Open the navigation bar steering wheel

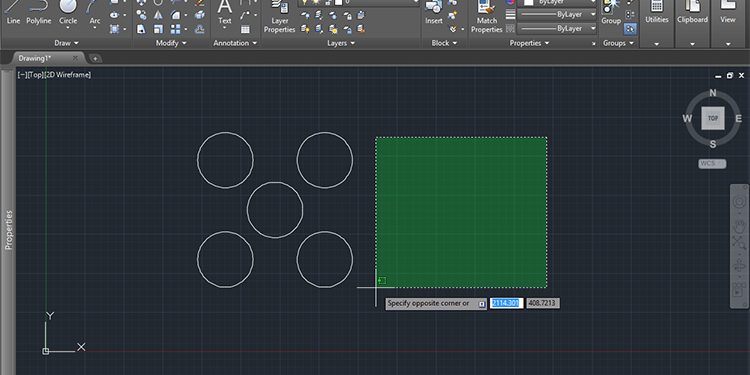coord(739,201)
